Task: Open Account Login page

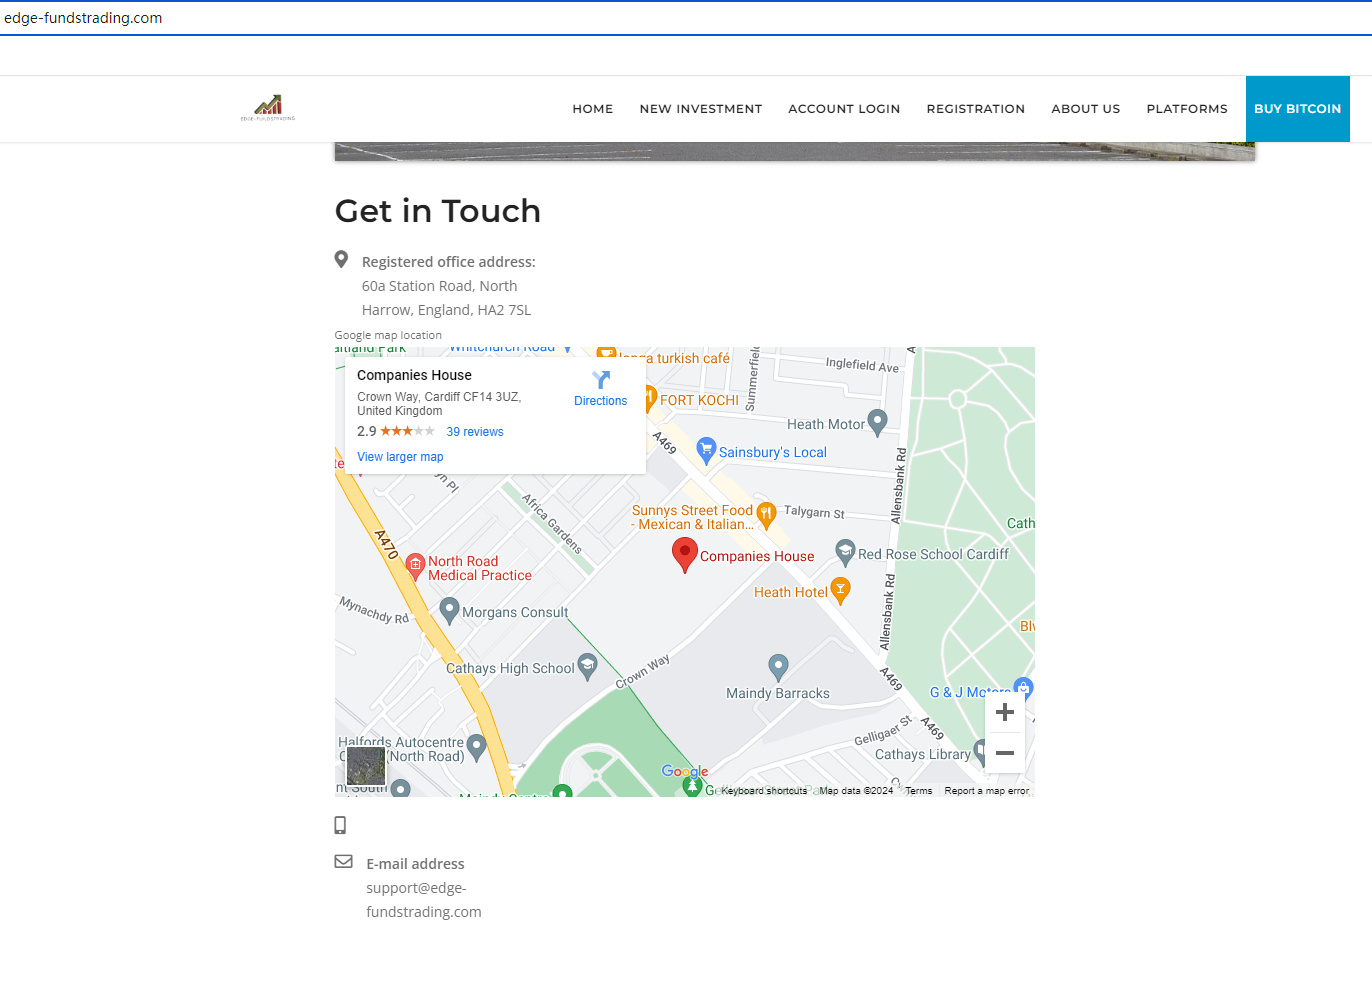Action: pyautogui.click(x=844, y=109)
